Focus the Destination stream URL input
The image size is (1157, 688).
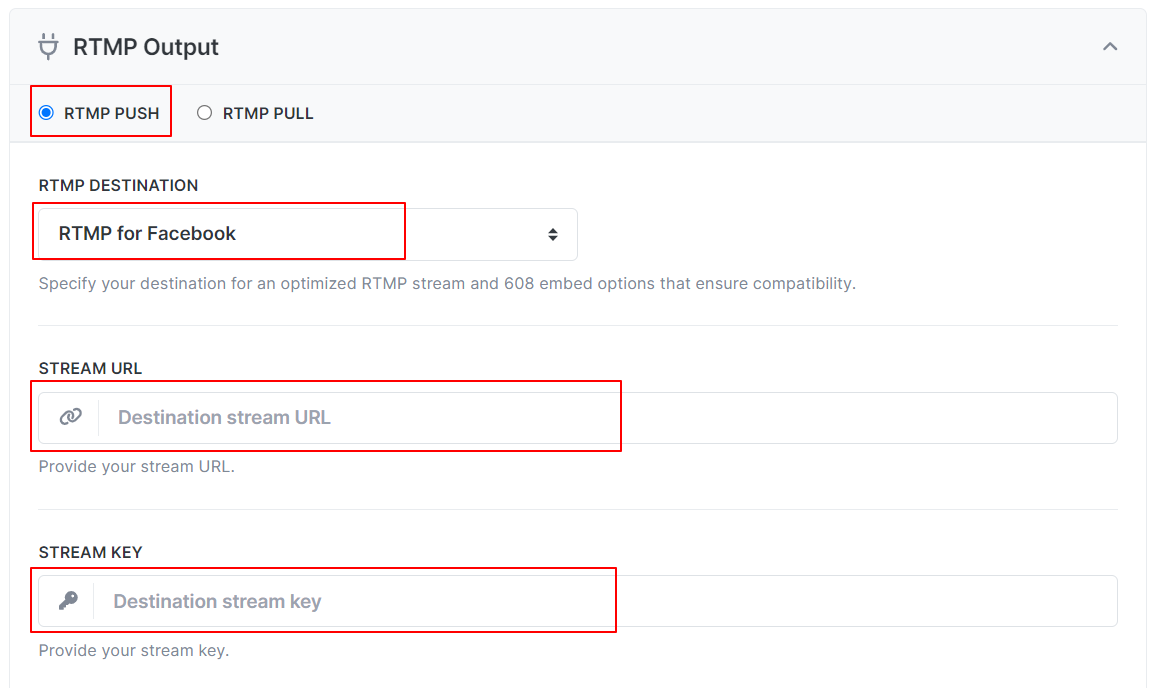click(x=607, y=418)
